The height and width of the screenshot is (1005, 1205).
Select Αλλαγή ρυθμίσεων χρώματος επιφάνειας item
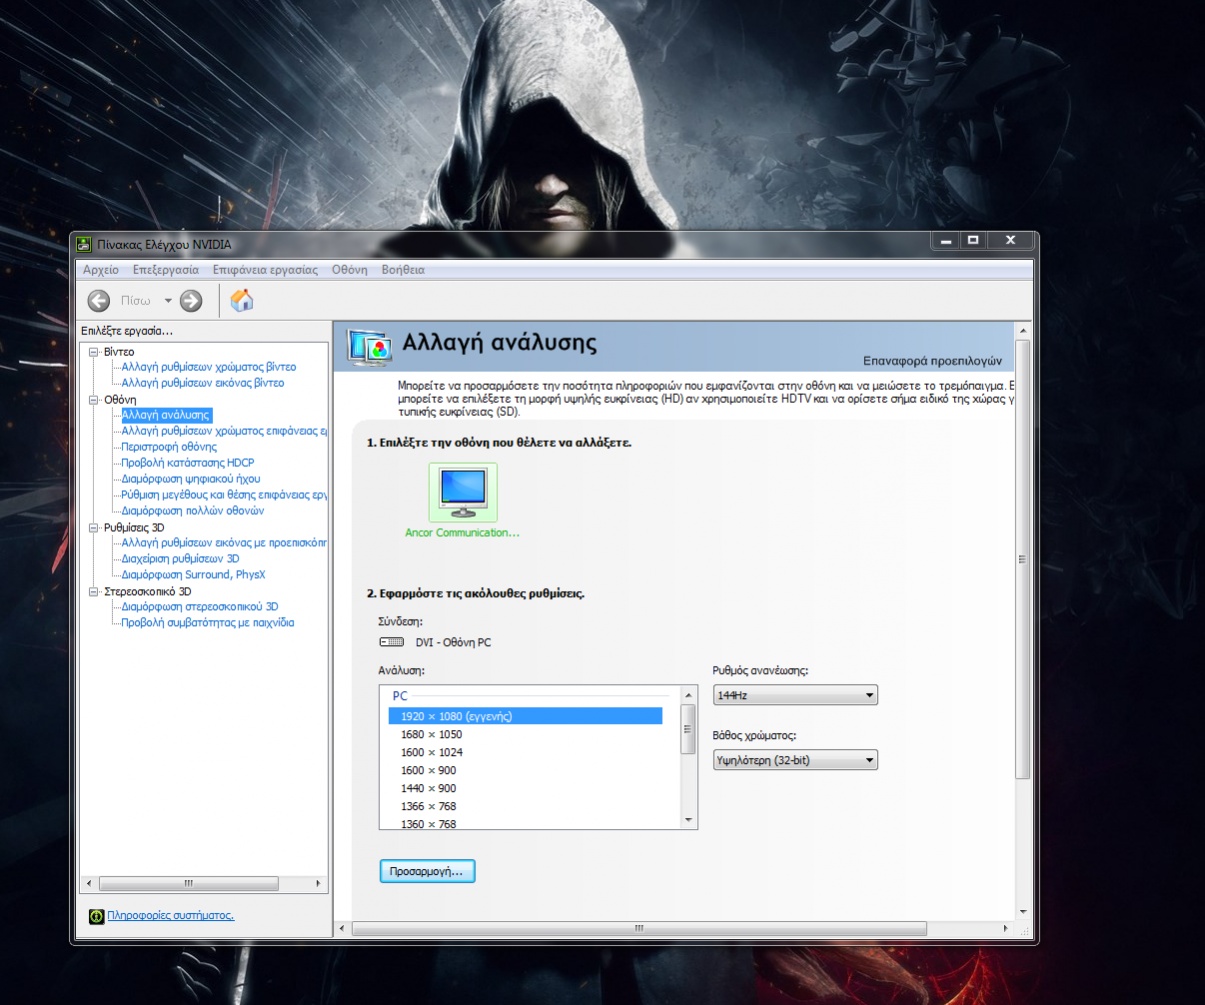point(224,431)
